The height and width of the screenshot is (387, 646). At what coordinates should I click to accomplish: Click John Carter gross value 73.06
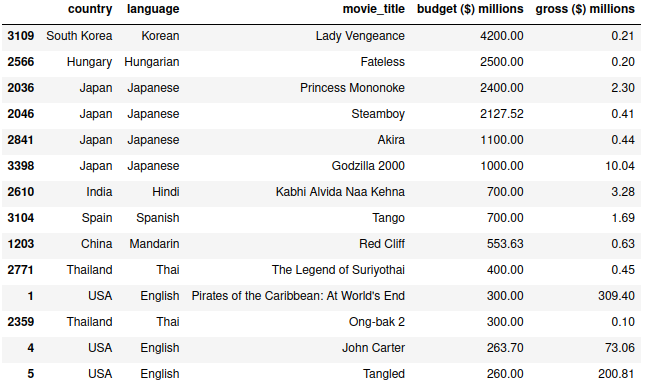tap(620, 347)
